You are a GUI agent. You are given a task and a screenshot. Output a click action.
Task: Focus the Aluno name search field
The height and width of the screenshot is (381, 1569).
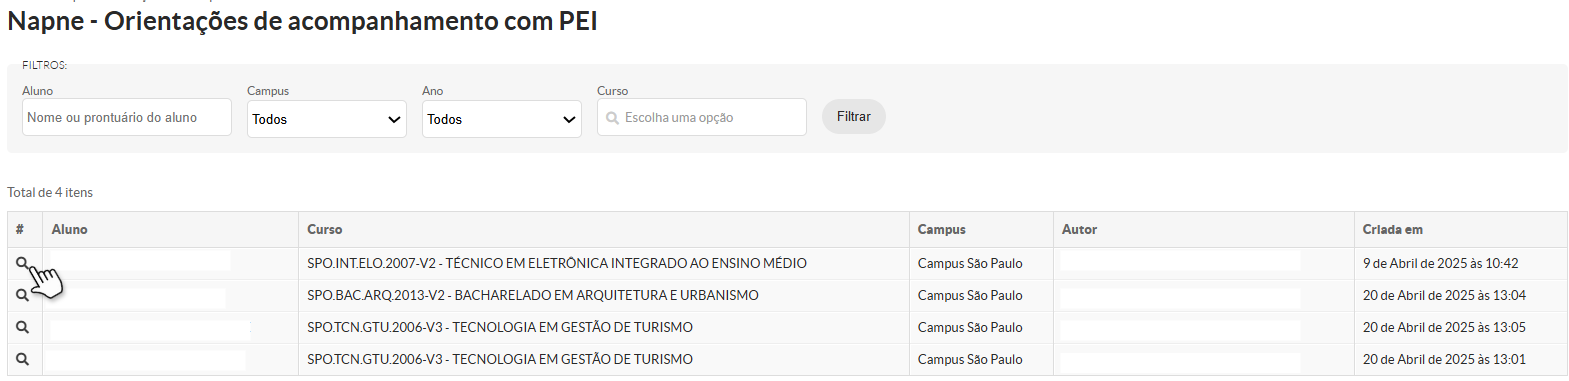point(127,117)
